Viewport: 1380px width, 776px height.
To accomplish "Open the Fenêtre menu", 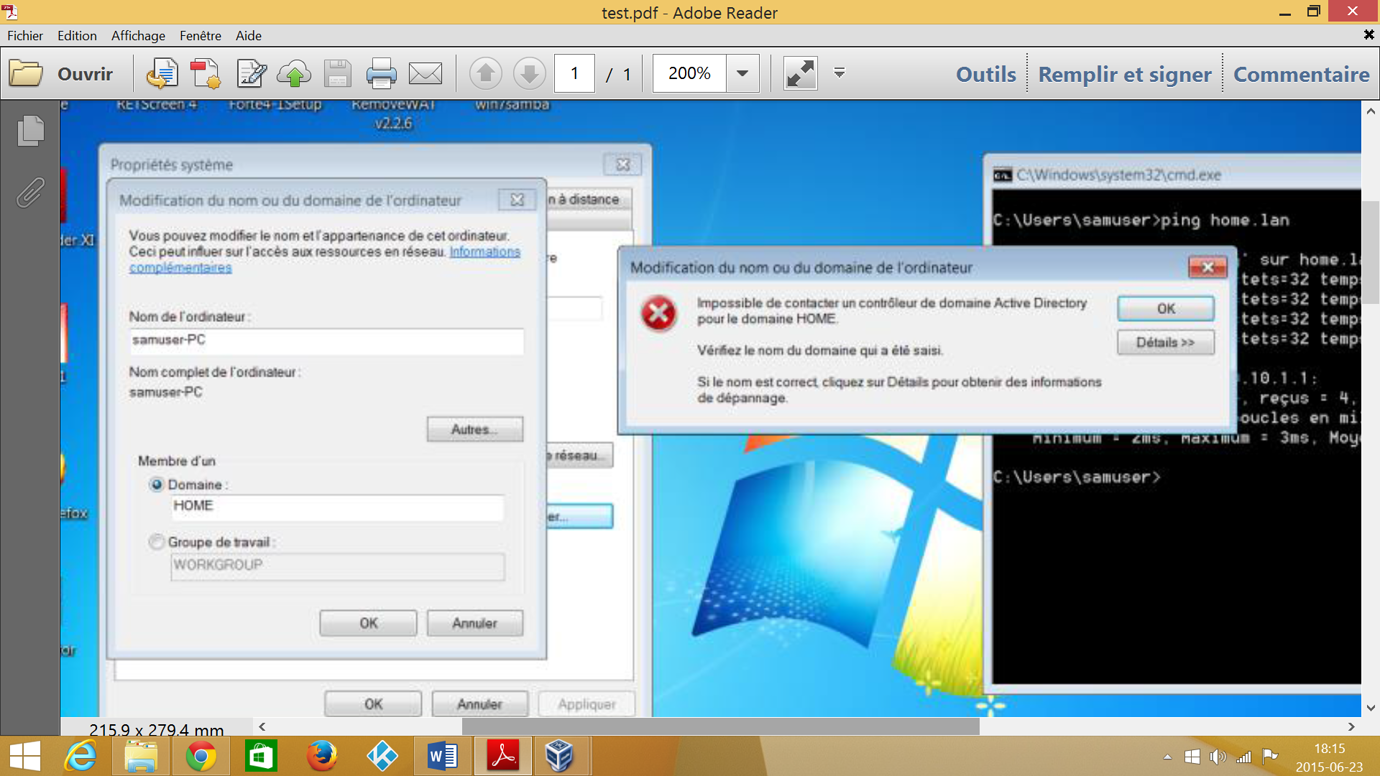I will 200,36.
